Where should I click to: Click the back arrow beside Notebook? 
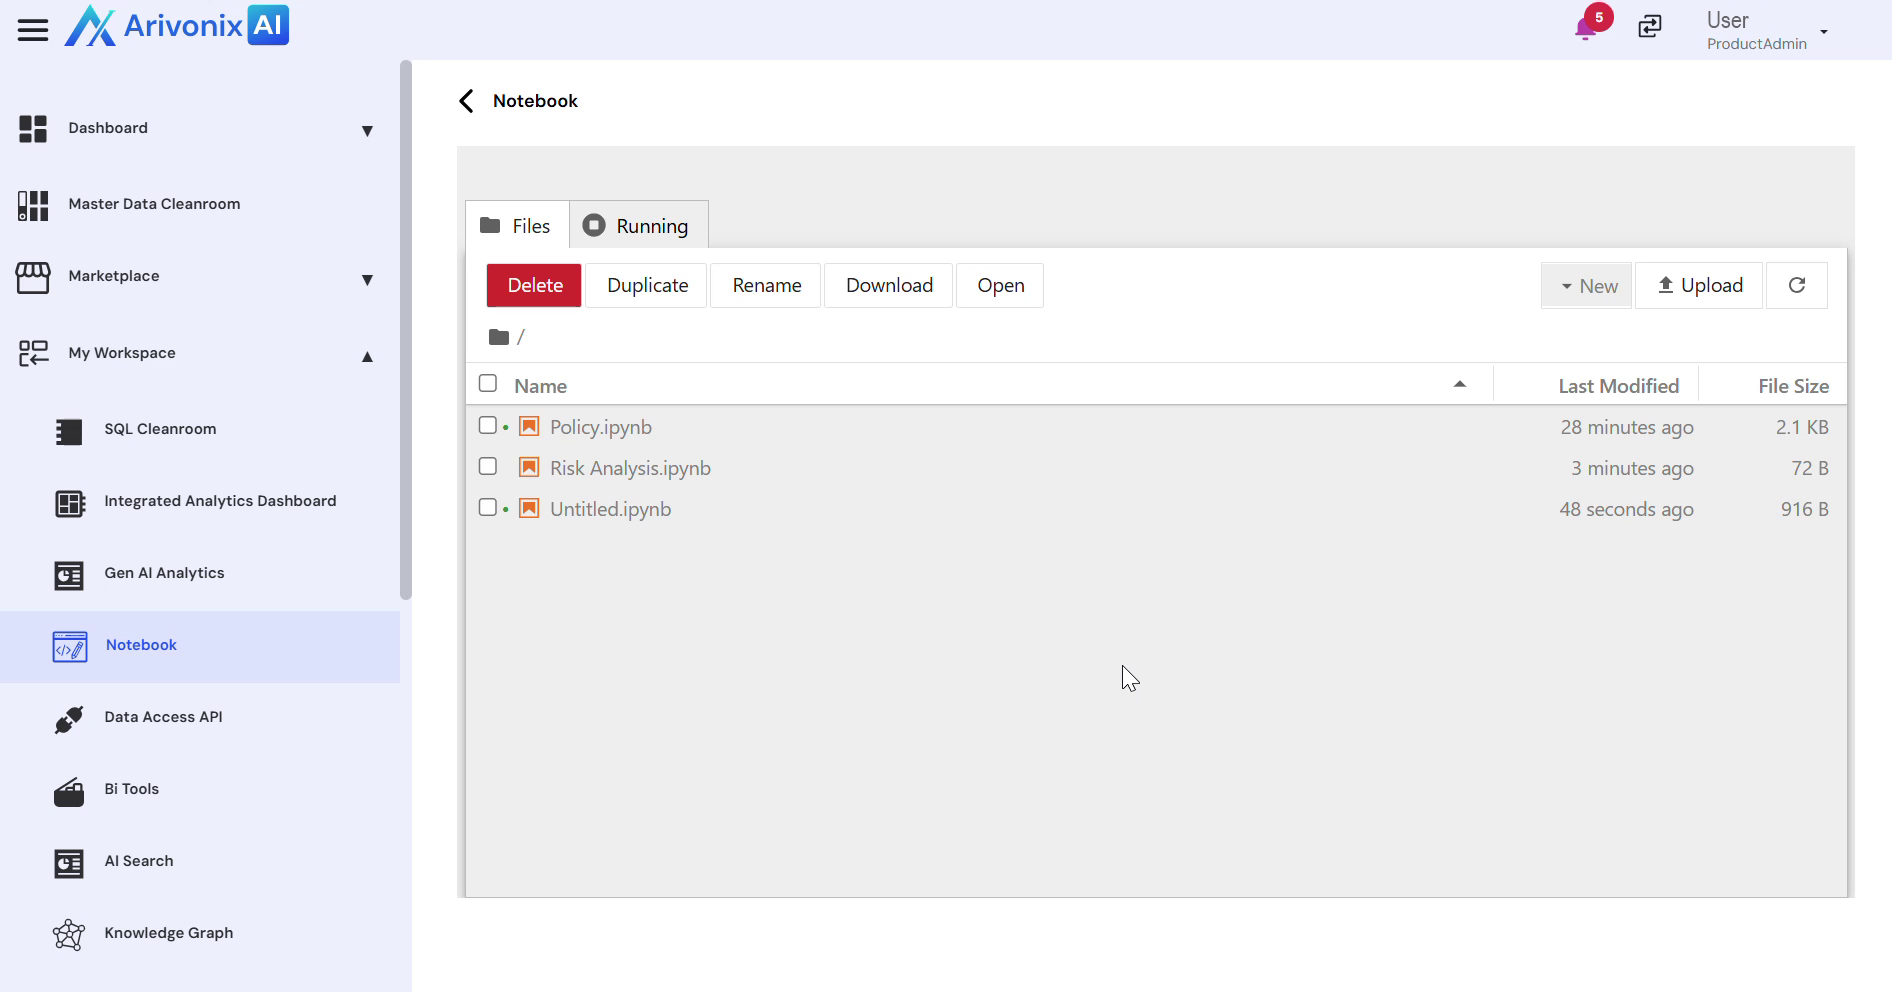tap(466, 101)
